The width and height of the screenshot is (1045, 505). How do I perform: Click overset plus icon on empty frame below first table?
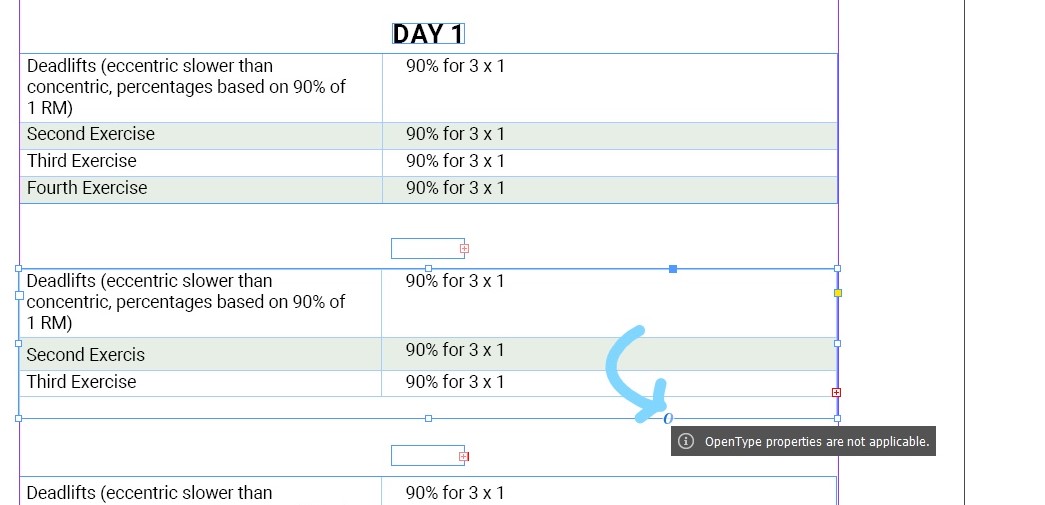pyautogui.click(x=465, y=249)
